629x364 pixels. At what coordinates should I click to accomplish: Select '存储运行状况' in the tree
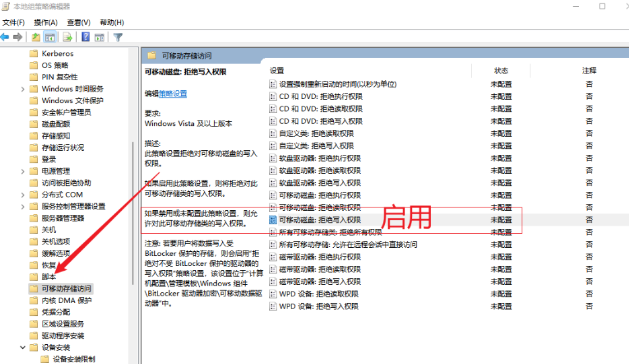tap(63, 148)
